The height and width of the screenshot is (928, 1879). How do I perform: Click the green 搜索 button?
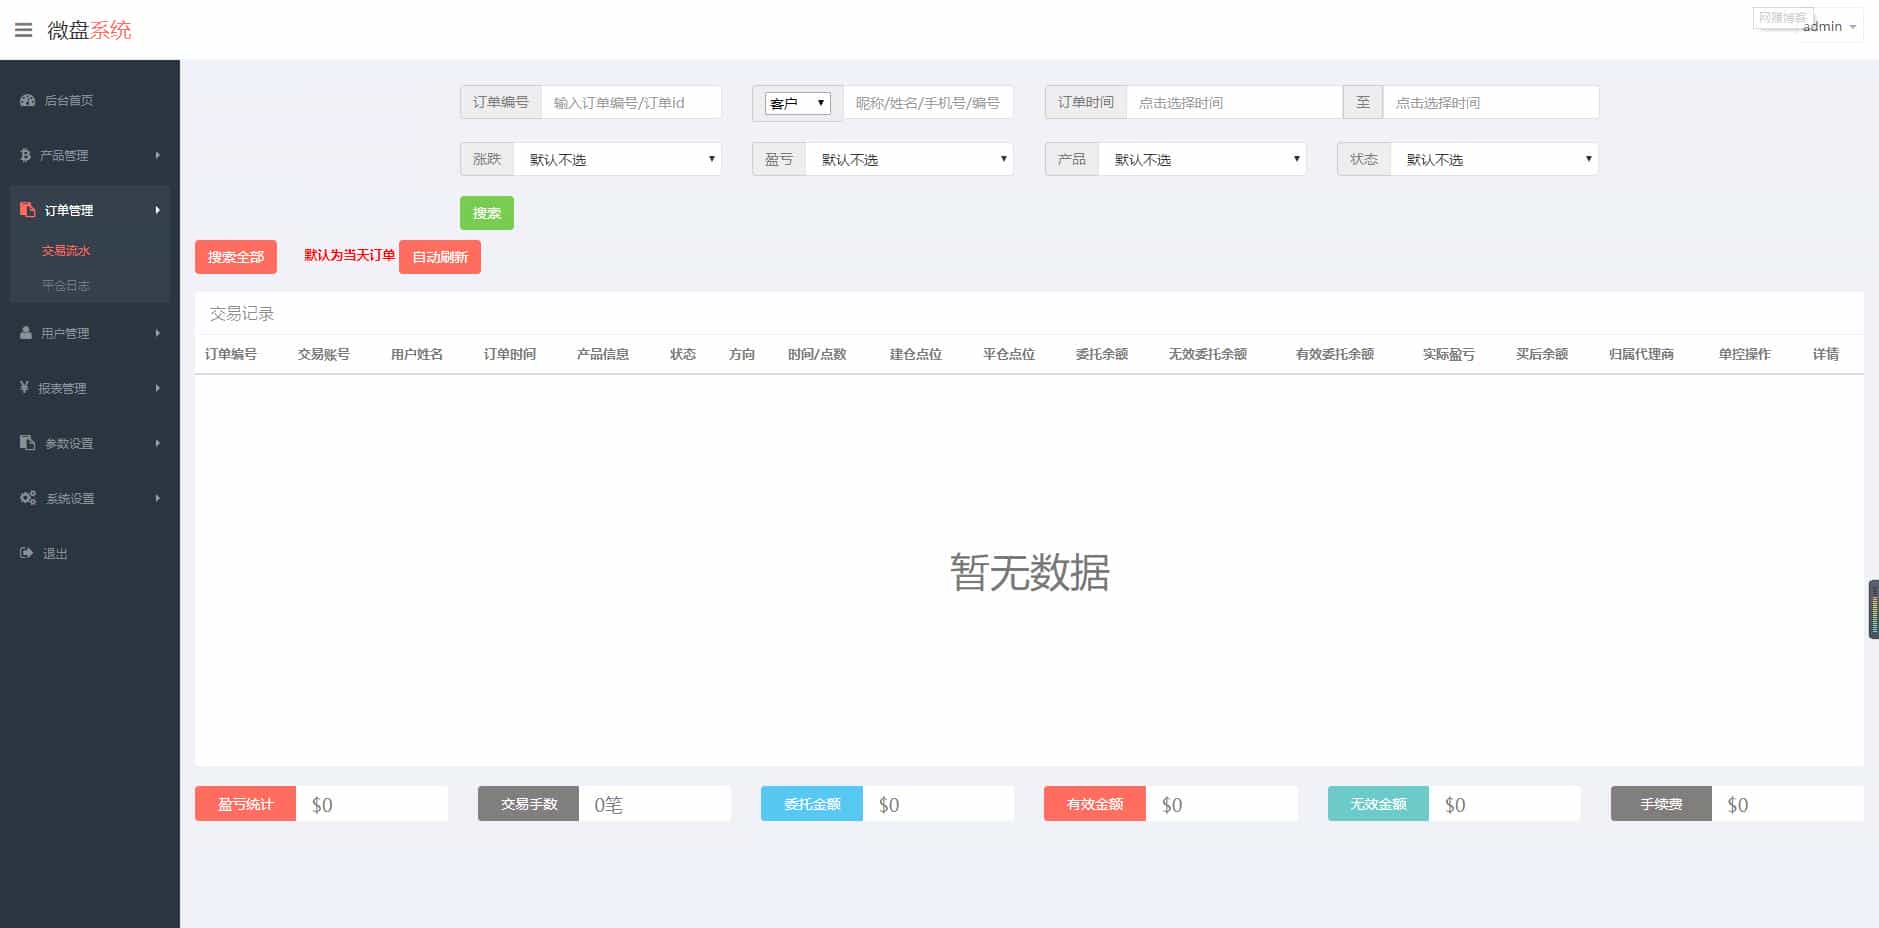[x=487, y=213]
